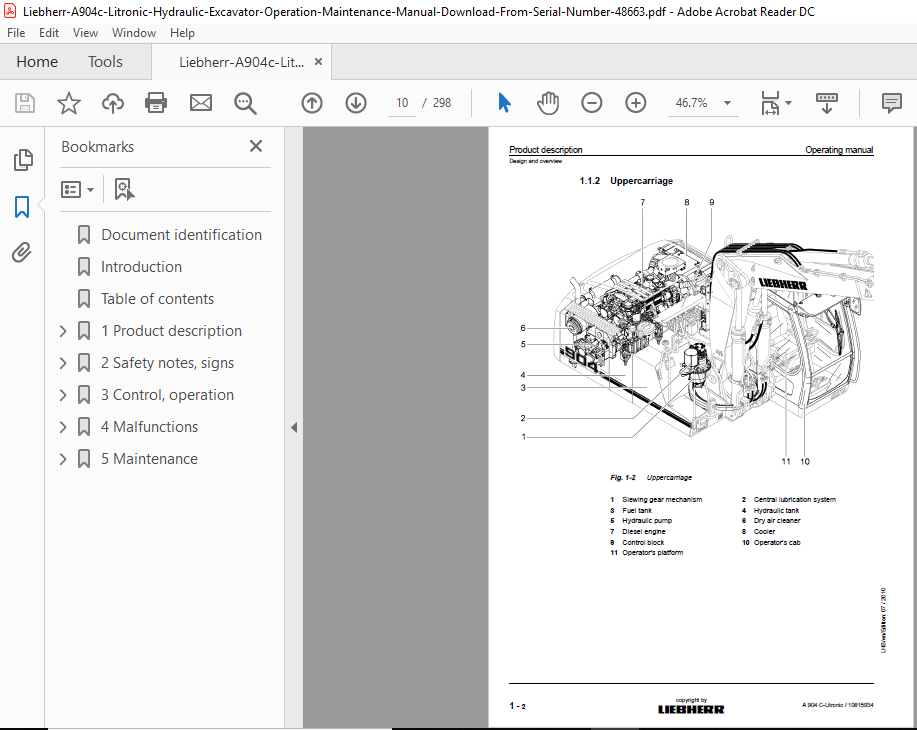This screenshot has width=917, height=730.
Task: Click the 46.7% zoom value field
Action: pos(691,103)
